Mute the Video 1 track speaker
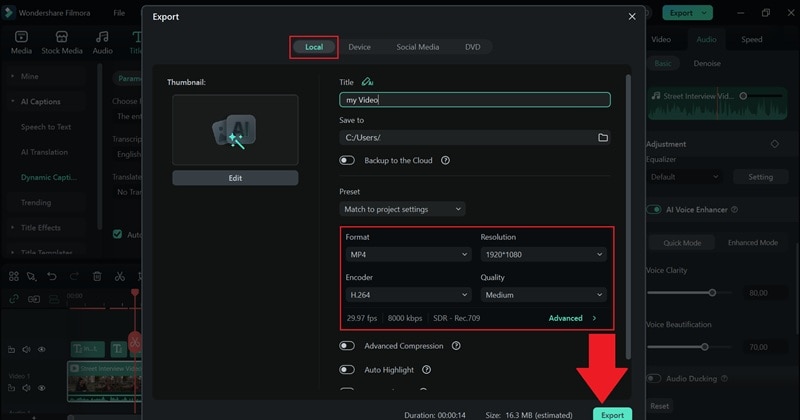This screenshot has height=420, width=800. (27, 388)
